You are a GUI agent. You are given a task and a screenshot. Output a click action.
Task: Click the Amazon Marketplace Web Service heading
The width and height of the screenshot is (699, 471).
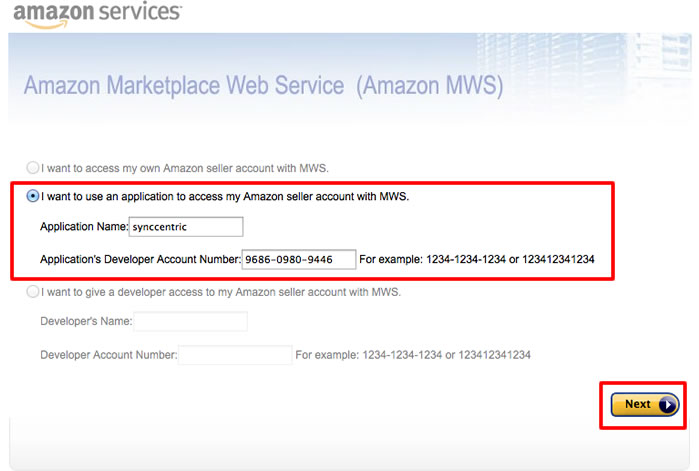(x=263, y=85)
